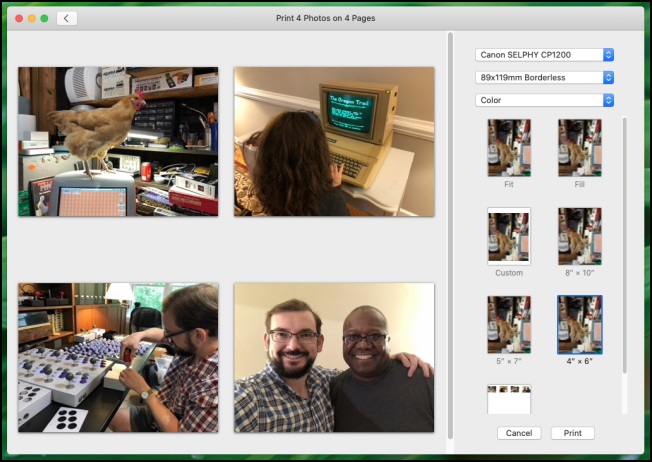This screenshot has width=652, height=462.
Task: Click the Cancel button
Action: [x=519, y=433]
